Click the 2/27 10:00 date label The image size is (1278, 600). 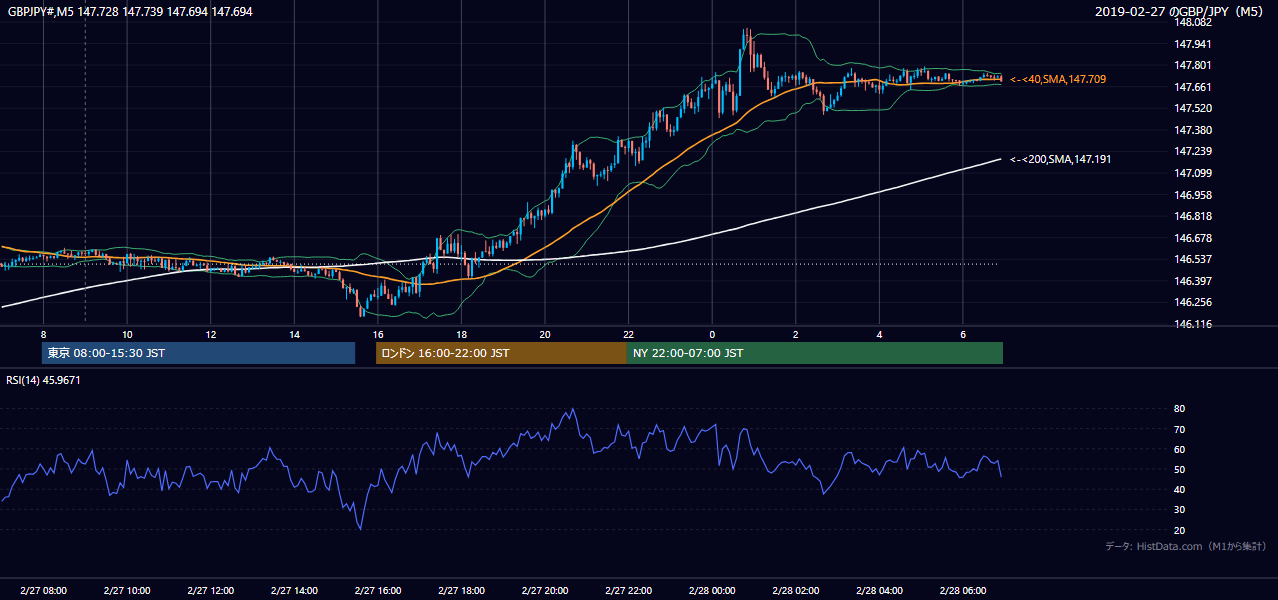point(127,591)
